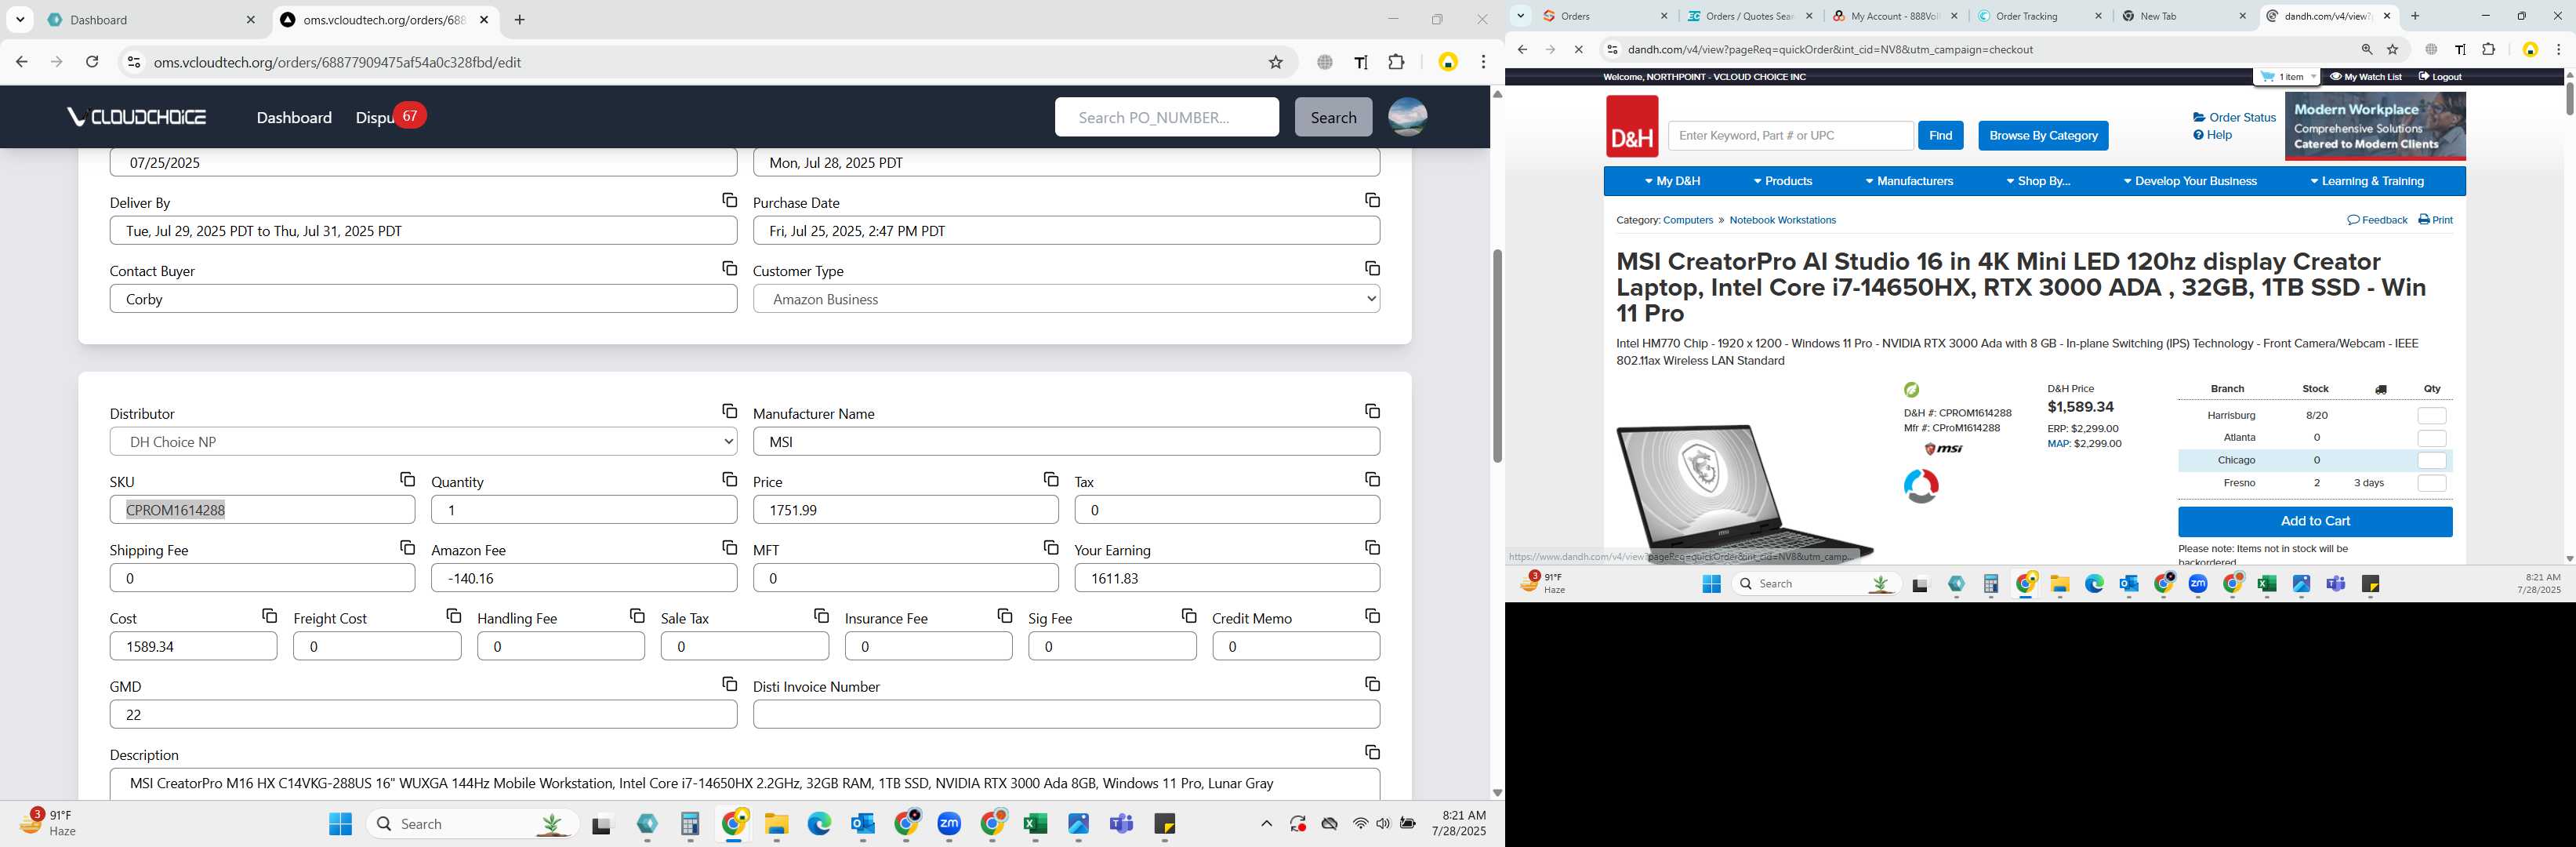Click the Add to Cart button

pos(2314,521)
